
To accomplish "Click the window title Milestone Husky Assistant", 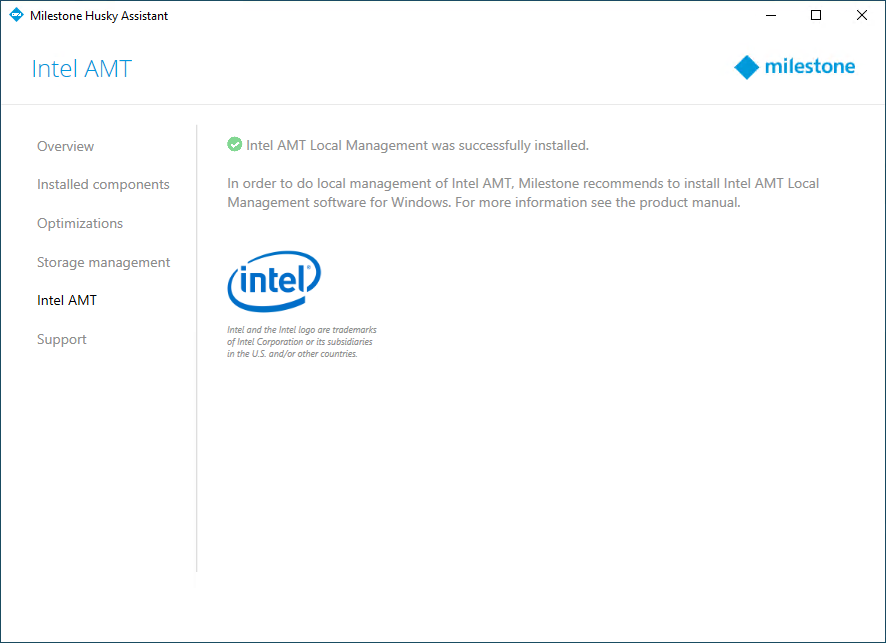I will [99, 16].
